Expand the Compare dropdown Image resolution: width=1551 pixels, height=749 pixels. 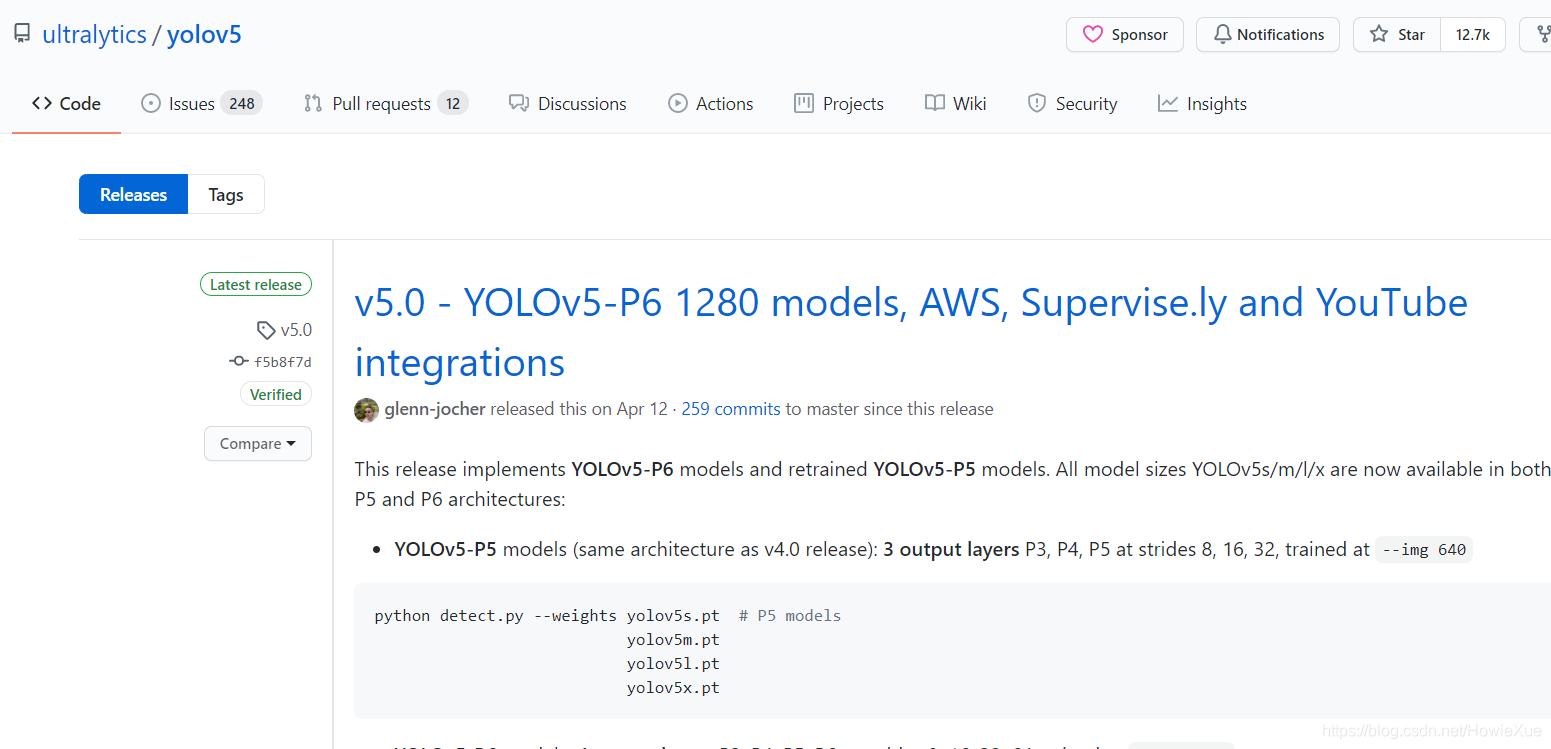click(x=258, y=443)
